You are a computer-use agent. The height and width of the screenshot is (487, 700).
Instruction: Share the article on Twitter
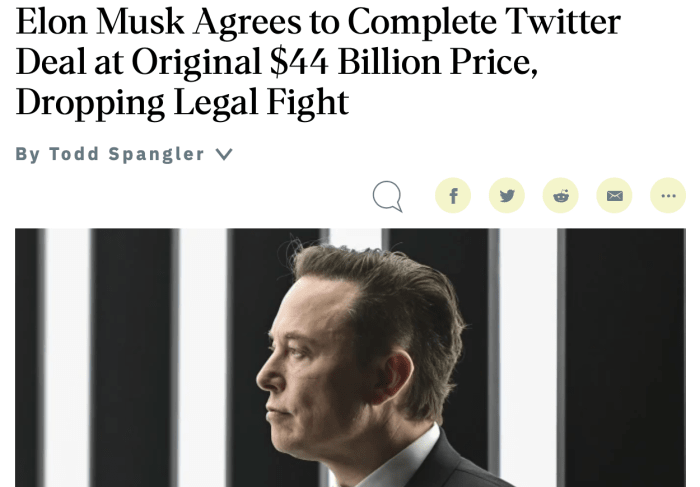pos(507,195)
